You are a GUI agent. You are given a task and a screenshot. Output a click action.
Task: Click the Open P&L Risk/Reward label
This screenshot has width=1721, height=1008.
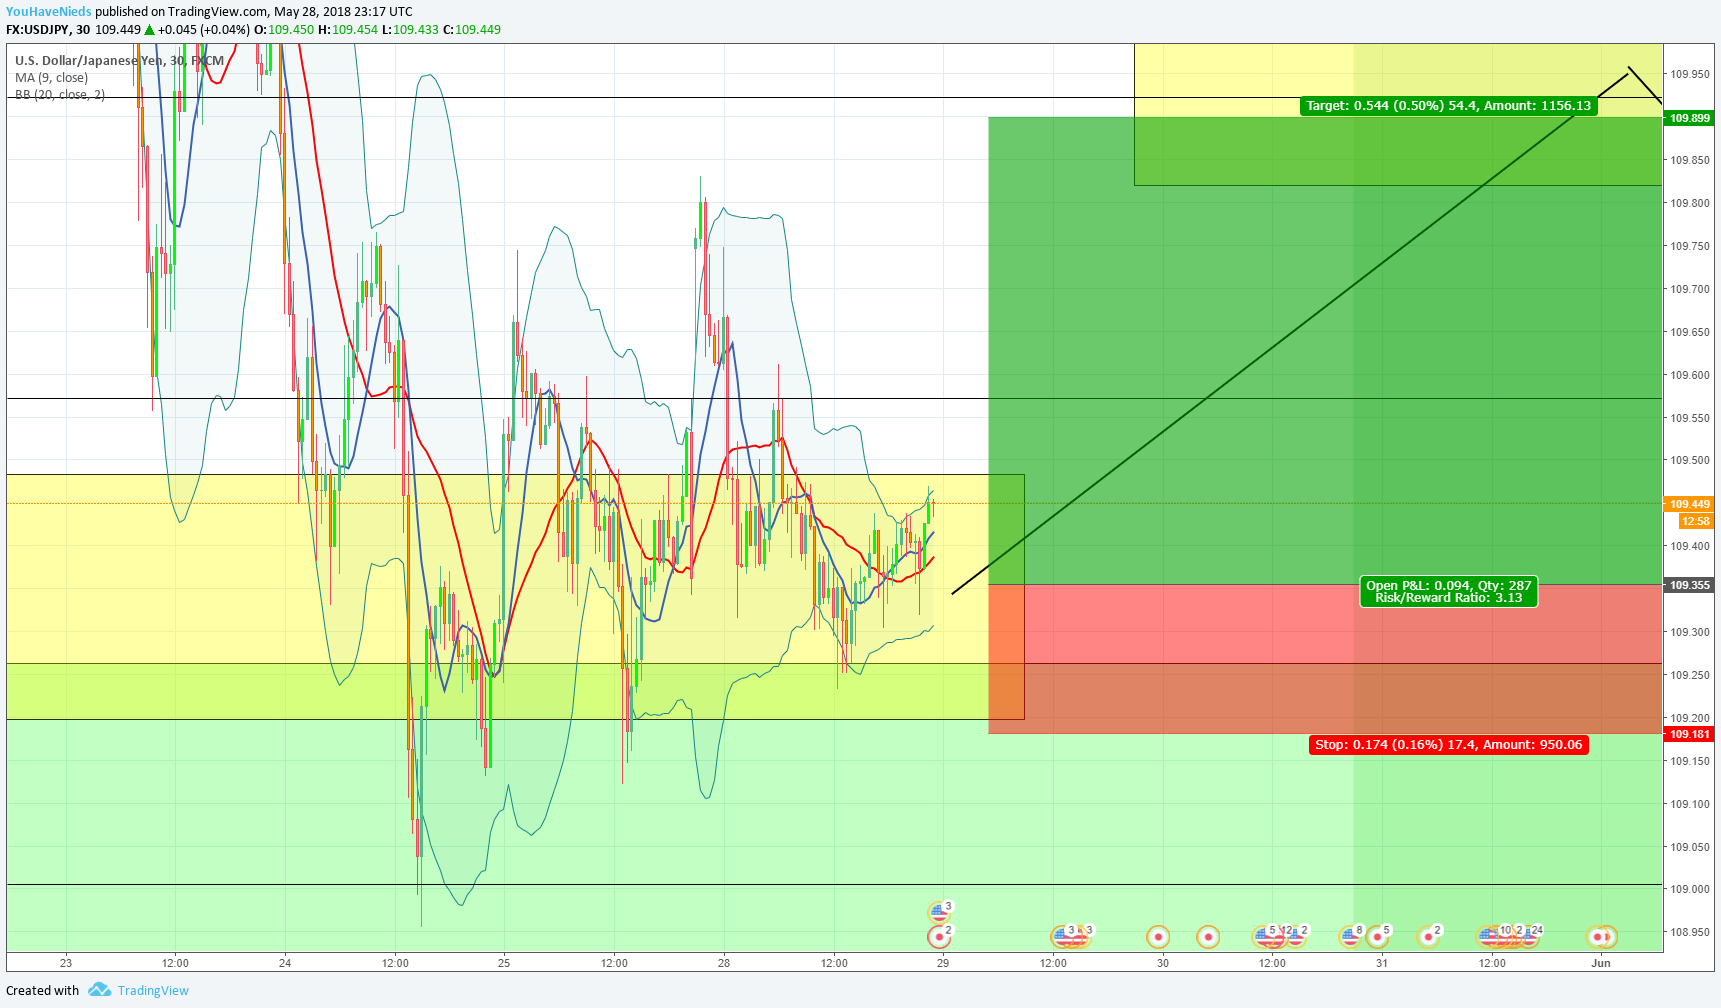1448,591
